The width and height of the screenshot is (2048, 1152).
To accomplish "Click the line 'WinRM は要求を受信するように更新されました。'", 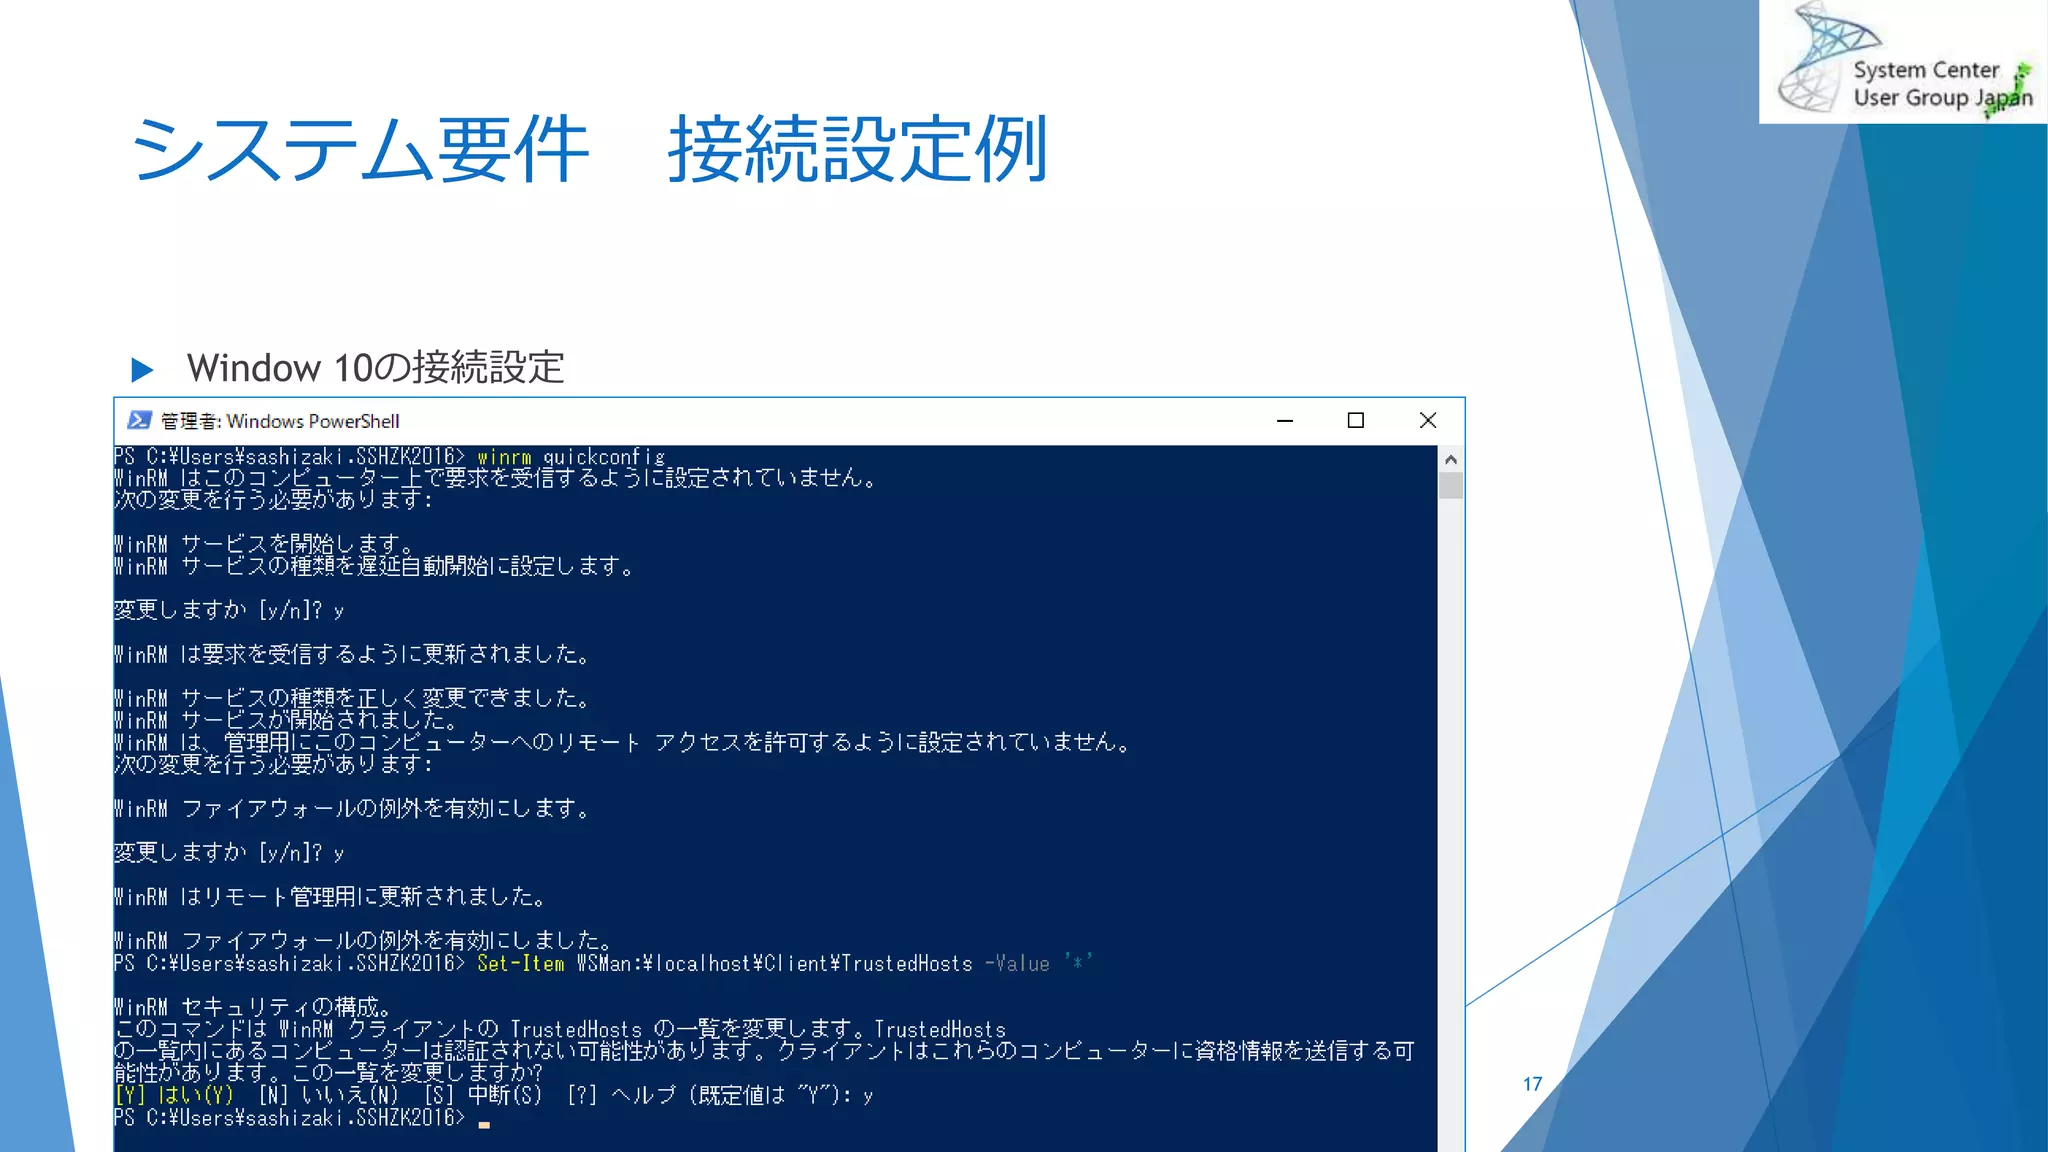I will coord(352,655).
